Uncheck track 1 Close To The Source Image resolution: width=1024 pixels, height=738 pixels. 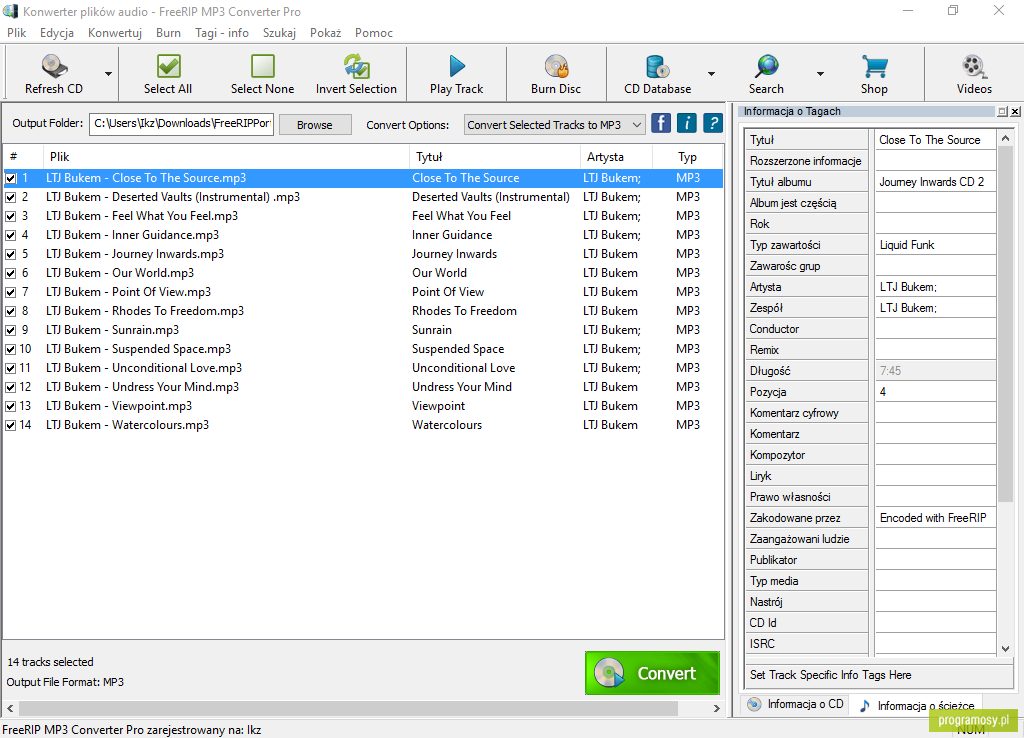(x=11, y=178)
